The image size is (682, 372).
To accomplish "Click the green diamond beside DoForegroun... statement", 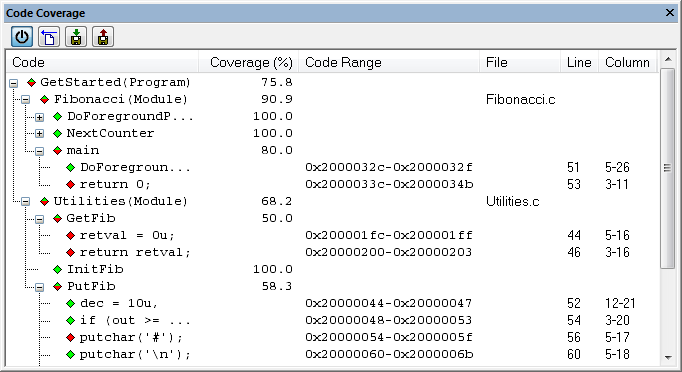I will tap(71, 167).
